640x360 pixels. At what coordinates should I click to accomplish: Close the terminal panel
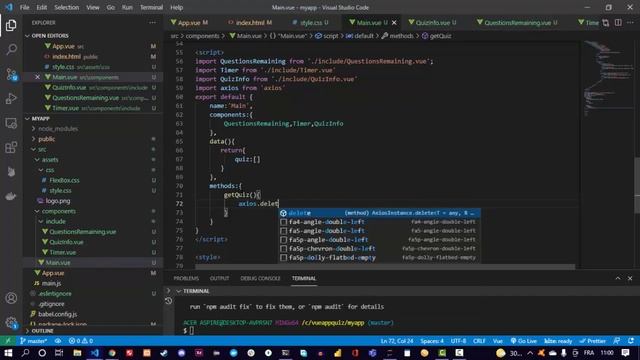coord(630,278)
